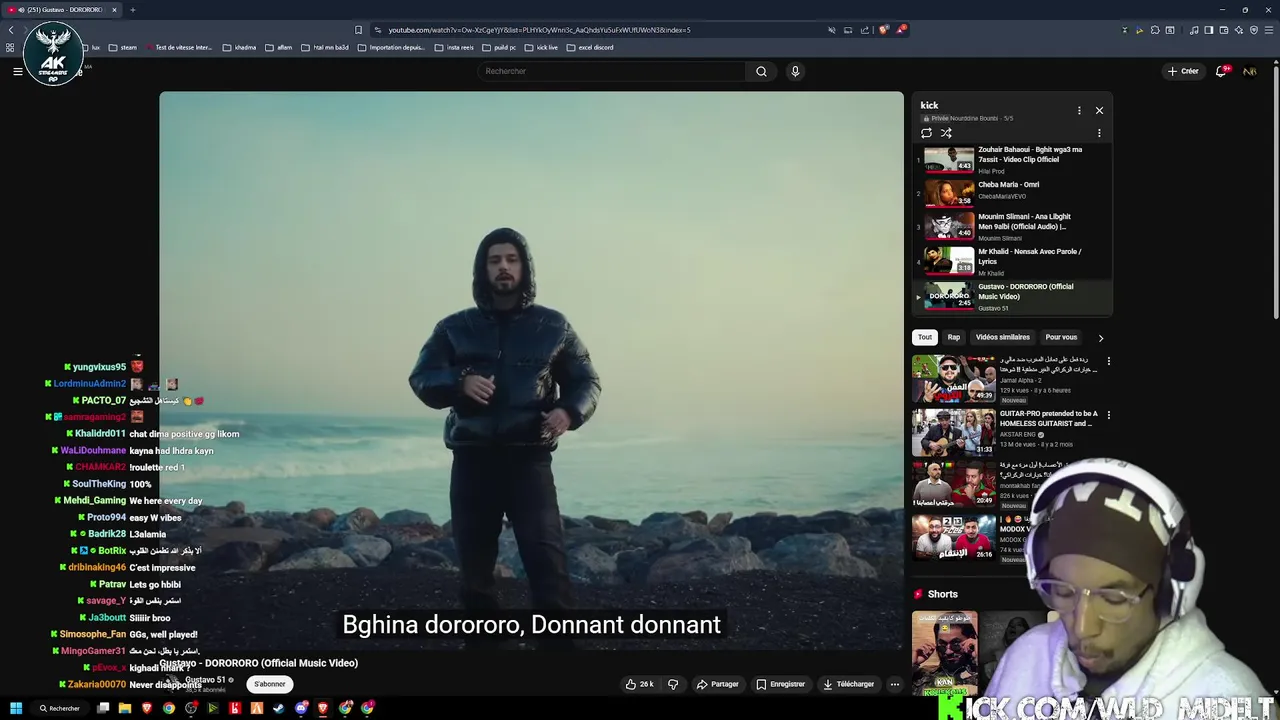Play Mr Khalid - Nensak Avec Parole
This screenshot has width=1280, height=720.
pos(1012,262)
